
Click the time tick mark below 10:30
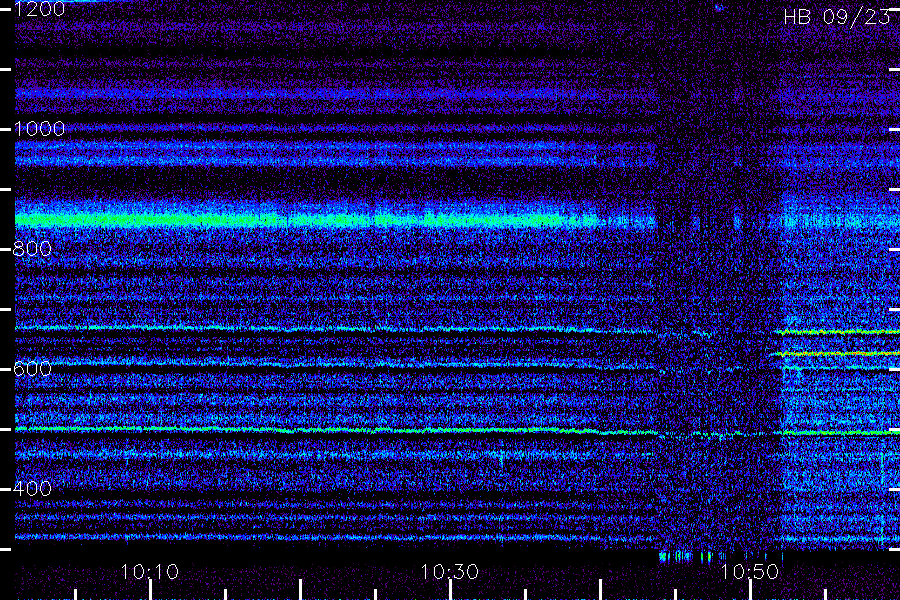(450, 590)
